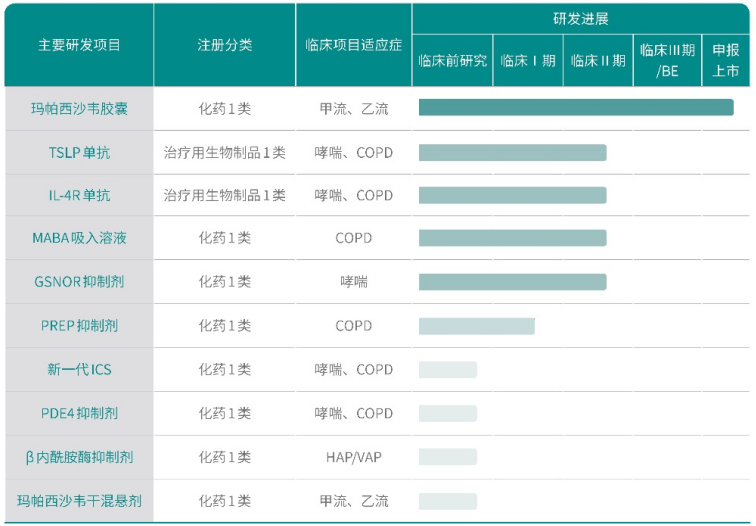
Task: Open the β内酰胺酶抑制剂 project entry
Action: 79,457
